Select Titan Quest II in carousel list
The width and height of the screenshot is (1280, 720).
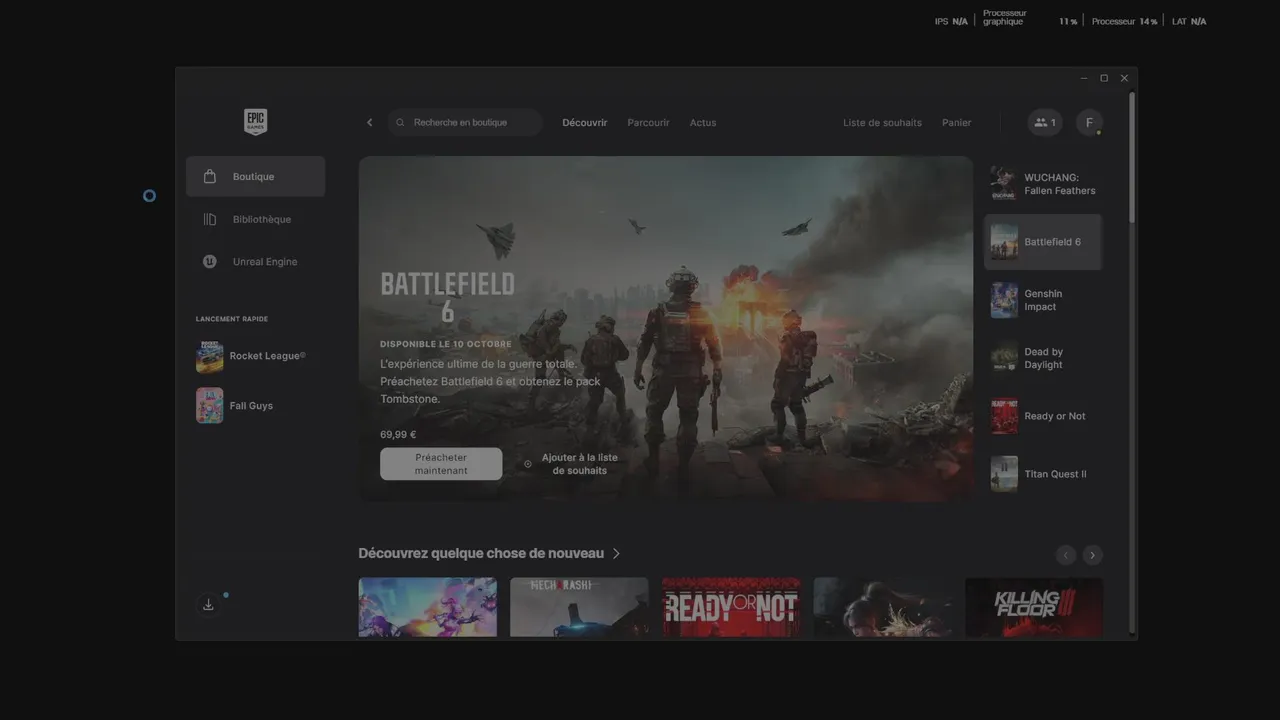point(1043,474)
